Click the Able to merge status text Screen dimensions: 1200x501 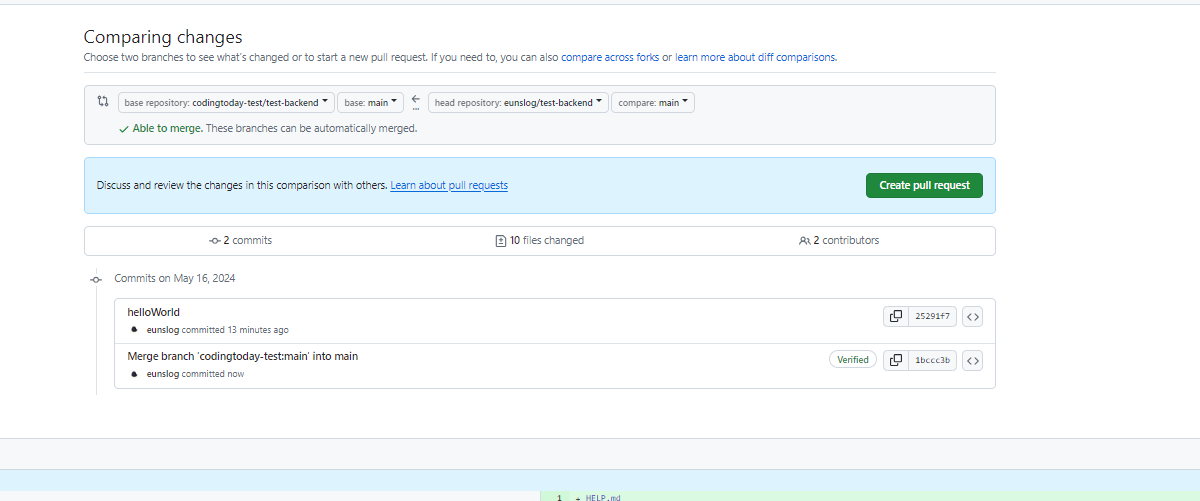point(168,128)
